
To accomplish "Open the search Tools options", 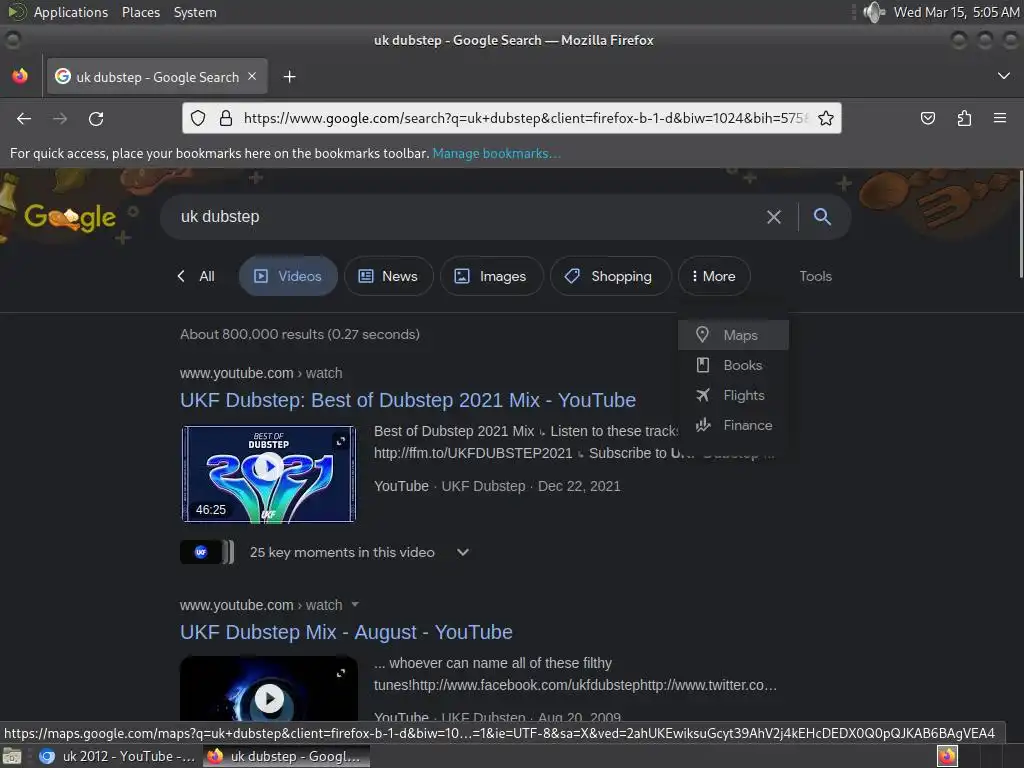I will click(816, 276).
